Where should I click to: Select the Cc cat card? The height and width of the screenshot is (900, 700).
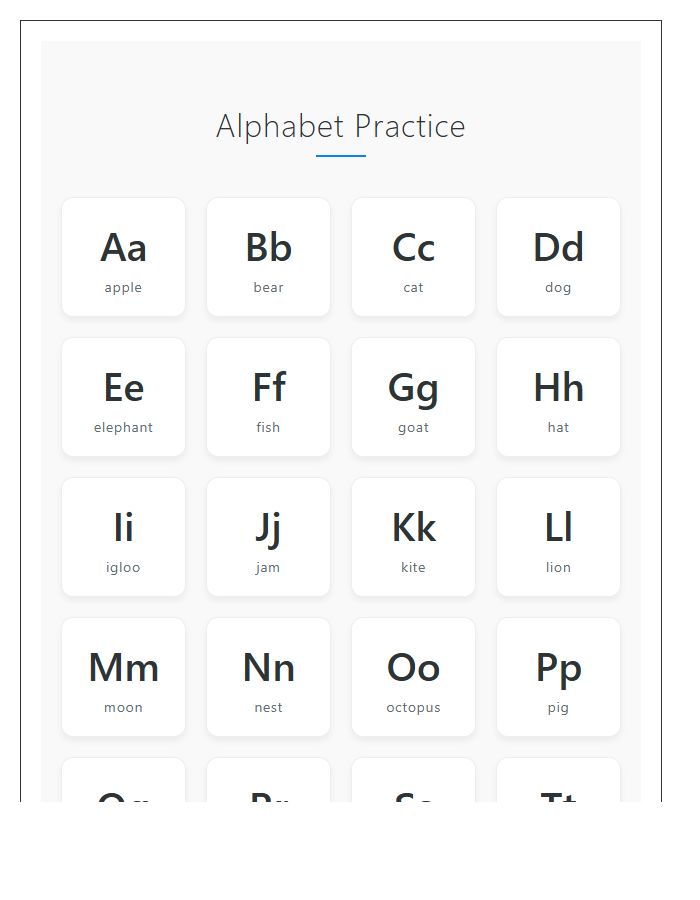[x=413, y=257]
